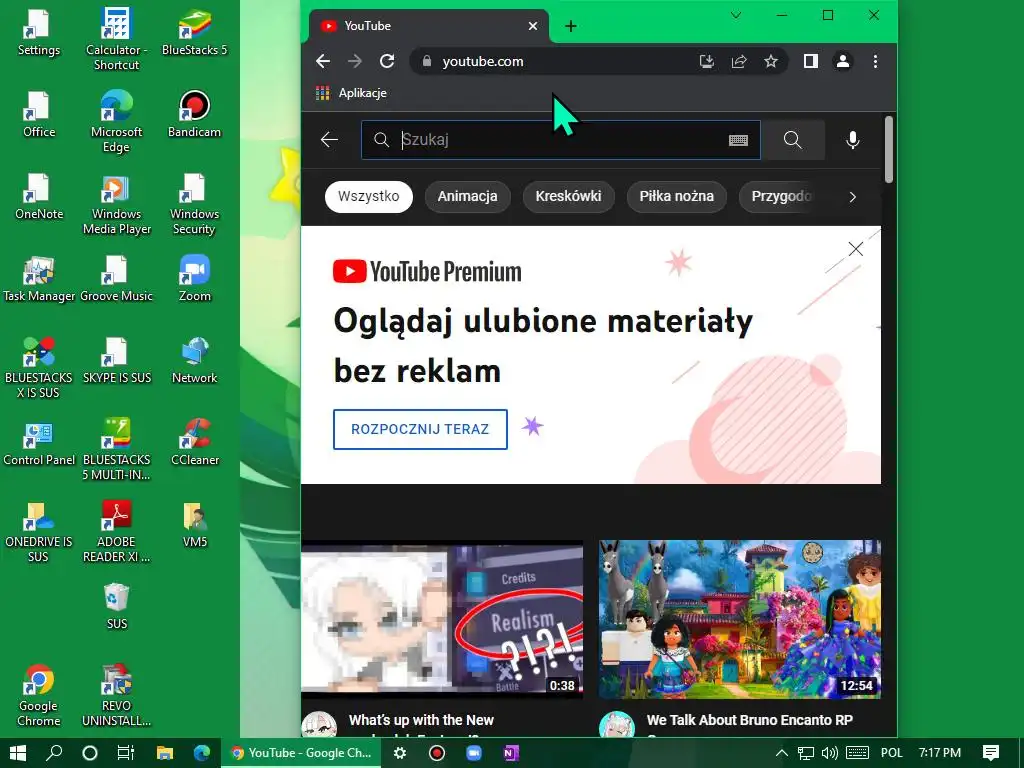Viewport: 1024px width, 768px height.
Task: Select the SUS recycle bin icon
Action: (116, 607)
